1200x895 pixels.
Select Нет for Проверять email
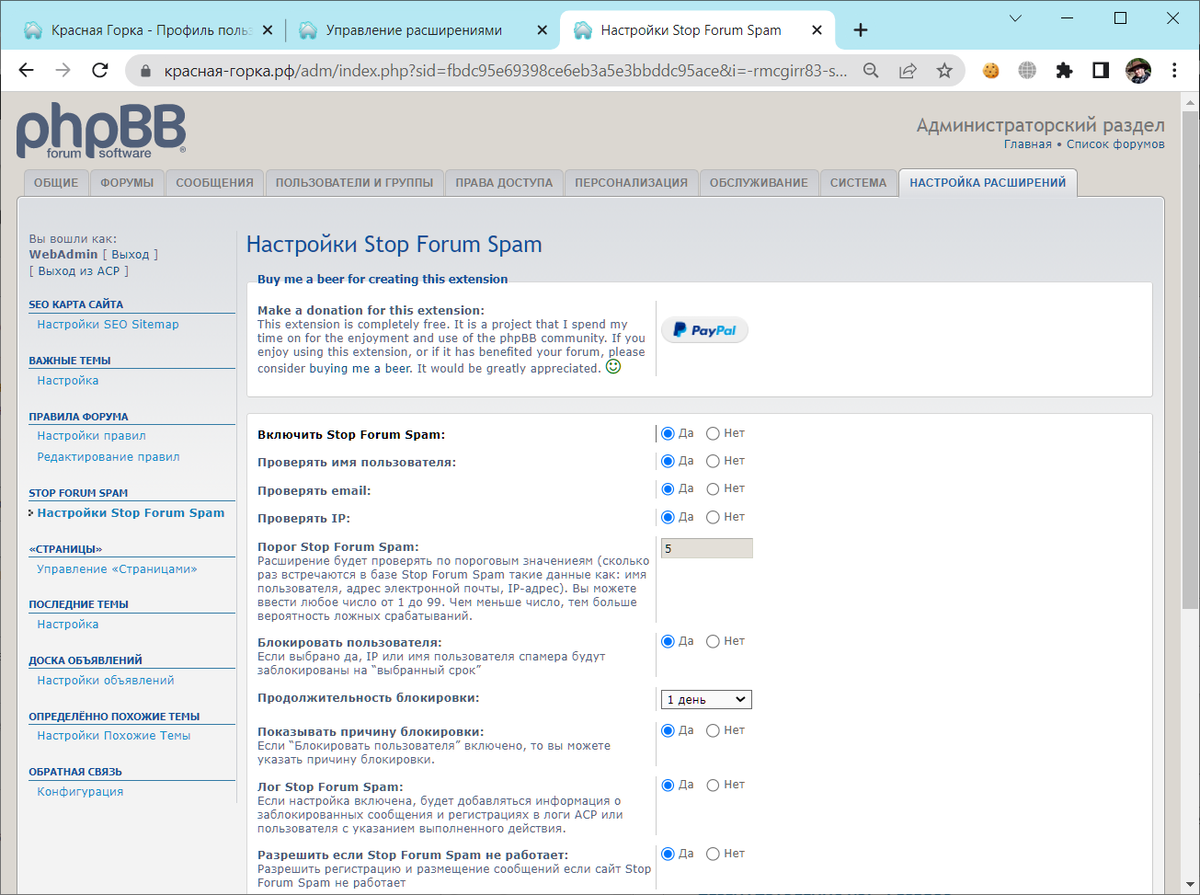pyautogui.click(x=713, y=489)
